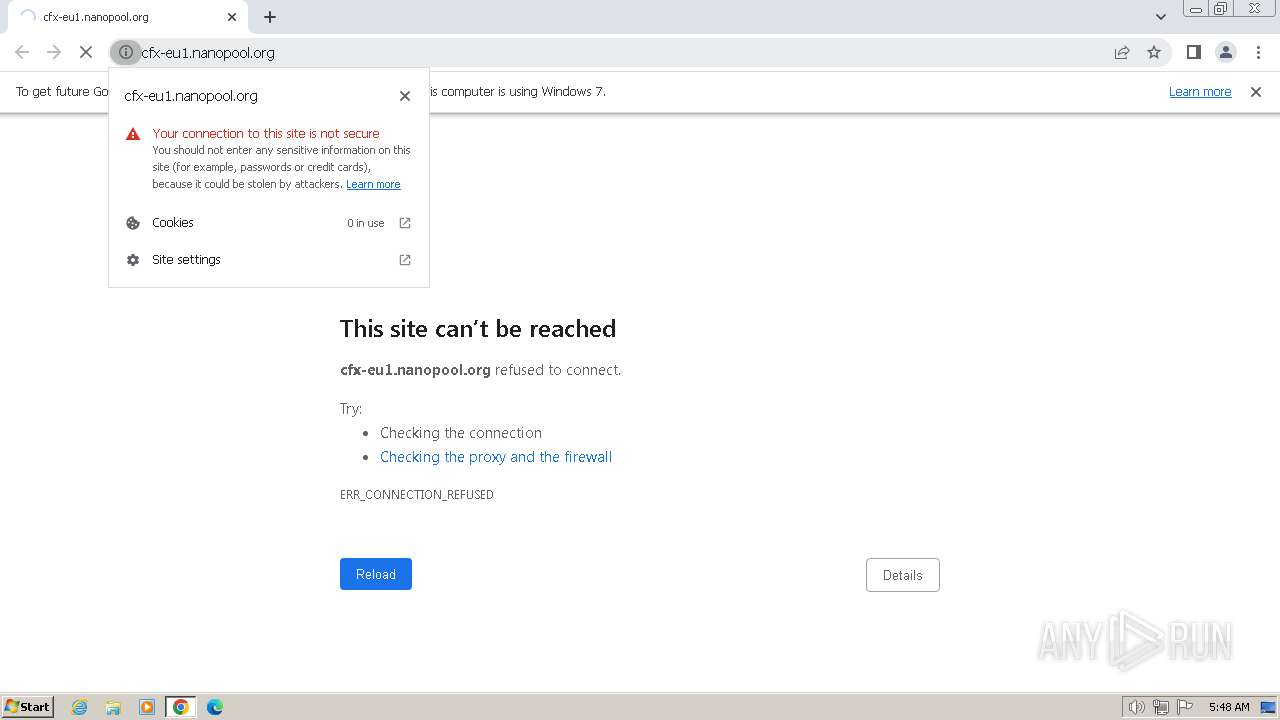Open the Windows Start menu

[28, 707]
